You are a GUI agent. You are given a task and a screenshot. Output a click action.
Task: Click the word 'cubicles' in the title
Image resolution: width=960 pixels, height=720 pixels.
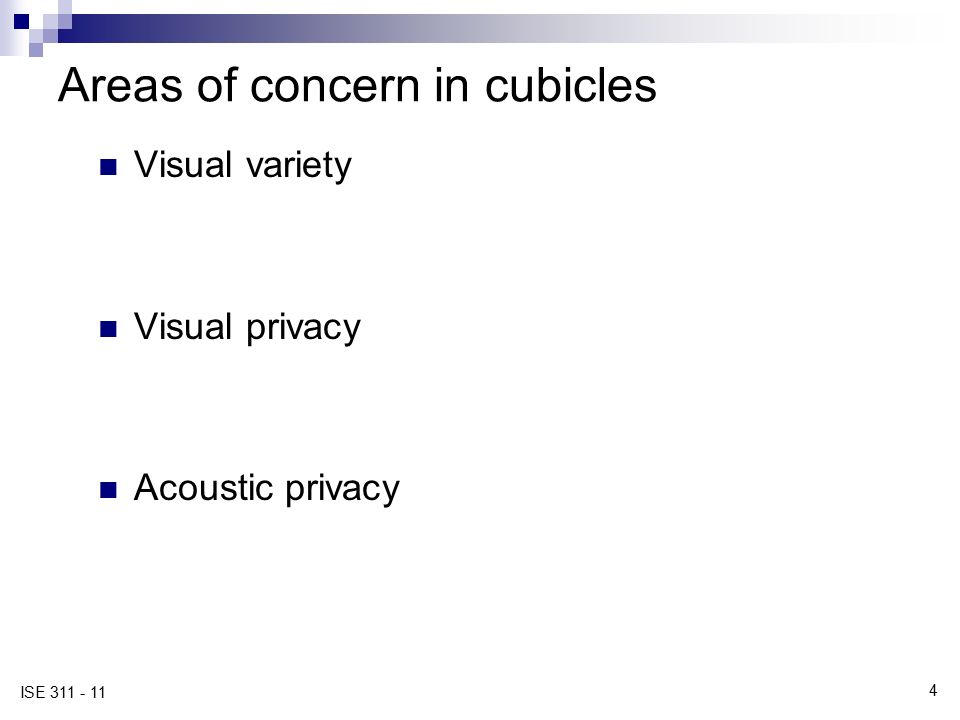[x=571, y=85]
